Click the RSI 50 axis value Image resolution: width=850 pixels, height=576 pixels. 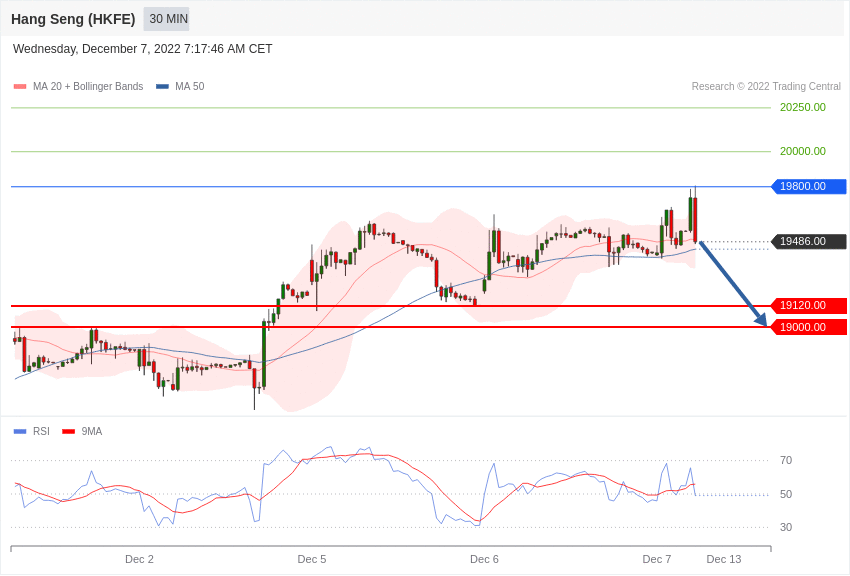pyautogui.click(x=786, y=494)
